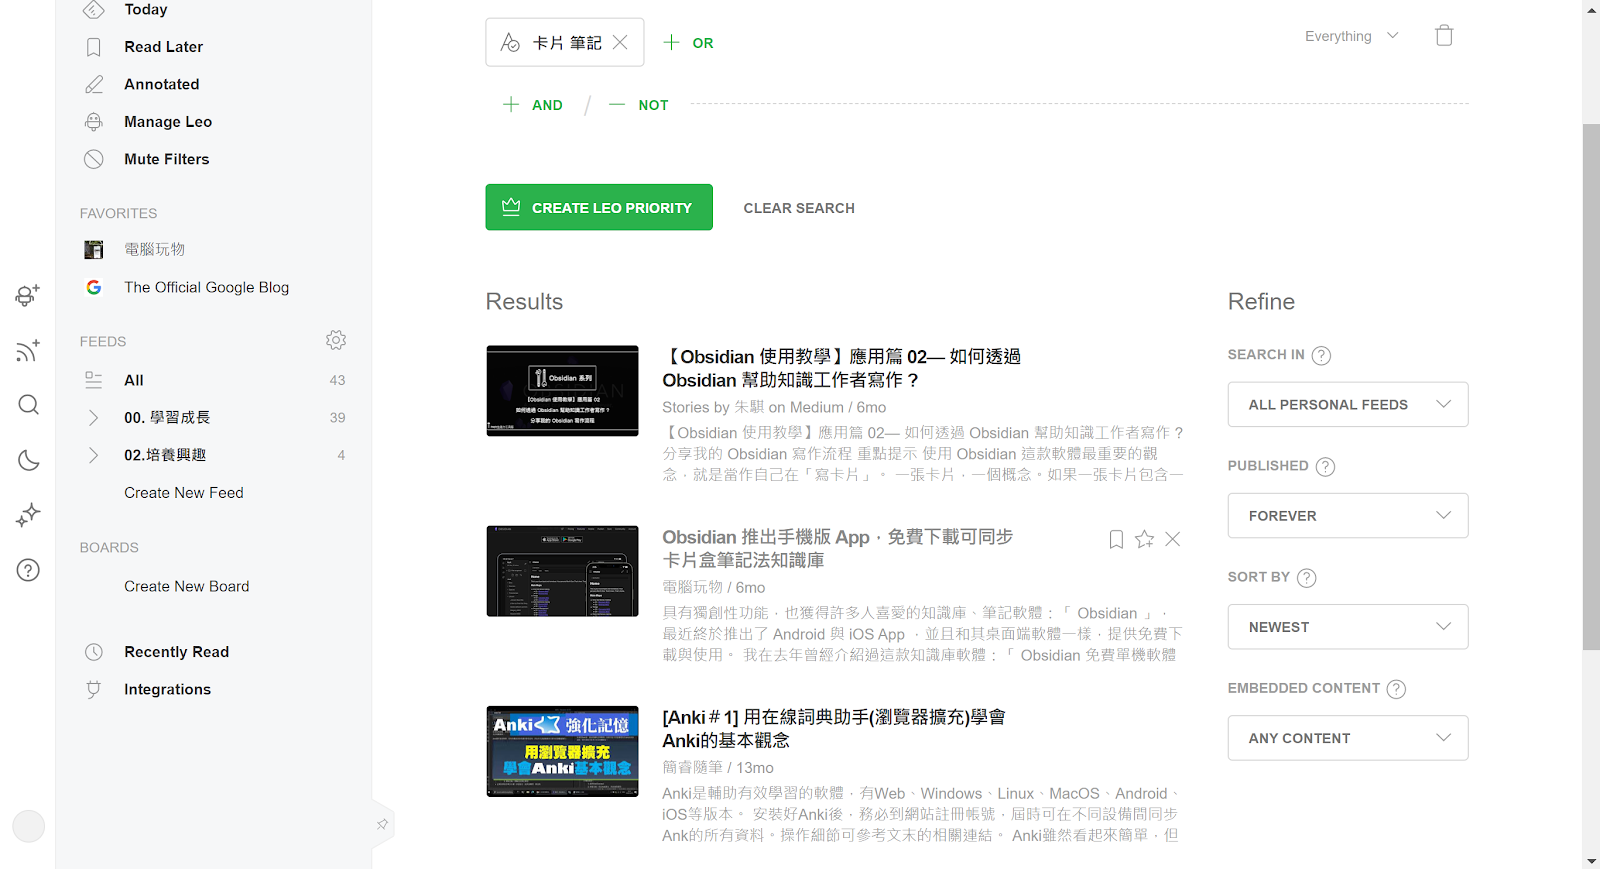This screenshot has width=1600, height=869.
Task: Click Clear Search
Action: tap(799, 208)
